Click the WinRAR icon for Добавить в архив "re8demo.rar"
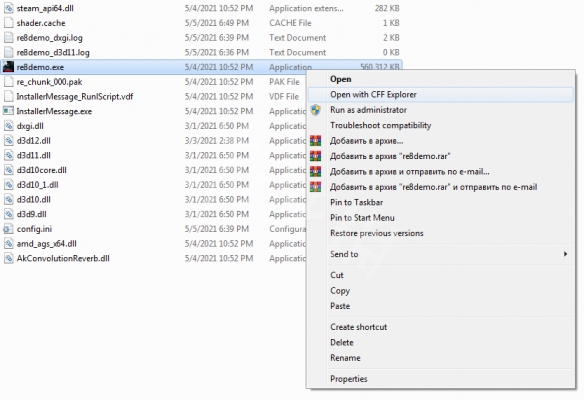 (x=315, y=156)
